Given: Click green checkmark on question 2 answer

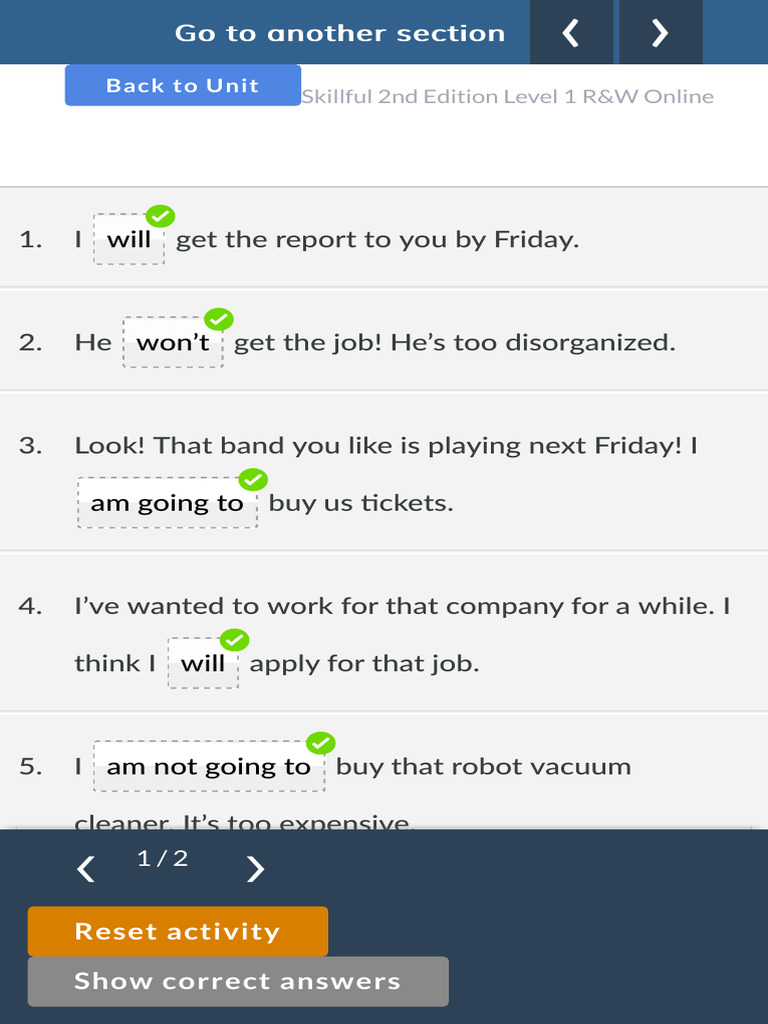Looking at the screenshot, I should coord(219,319).
